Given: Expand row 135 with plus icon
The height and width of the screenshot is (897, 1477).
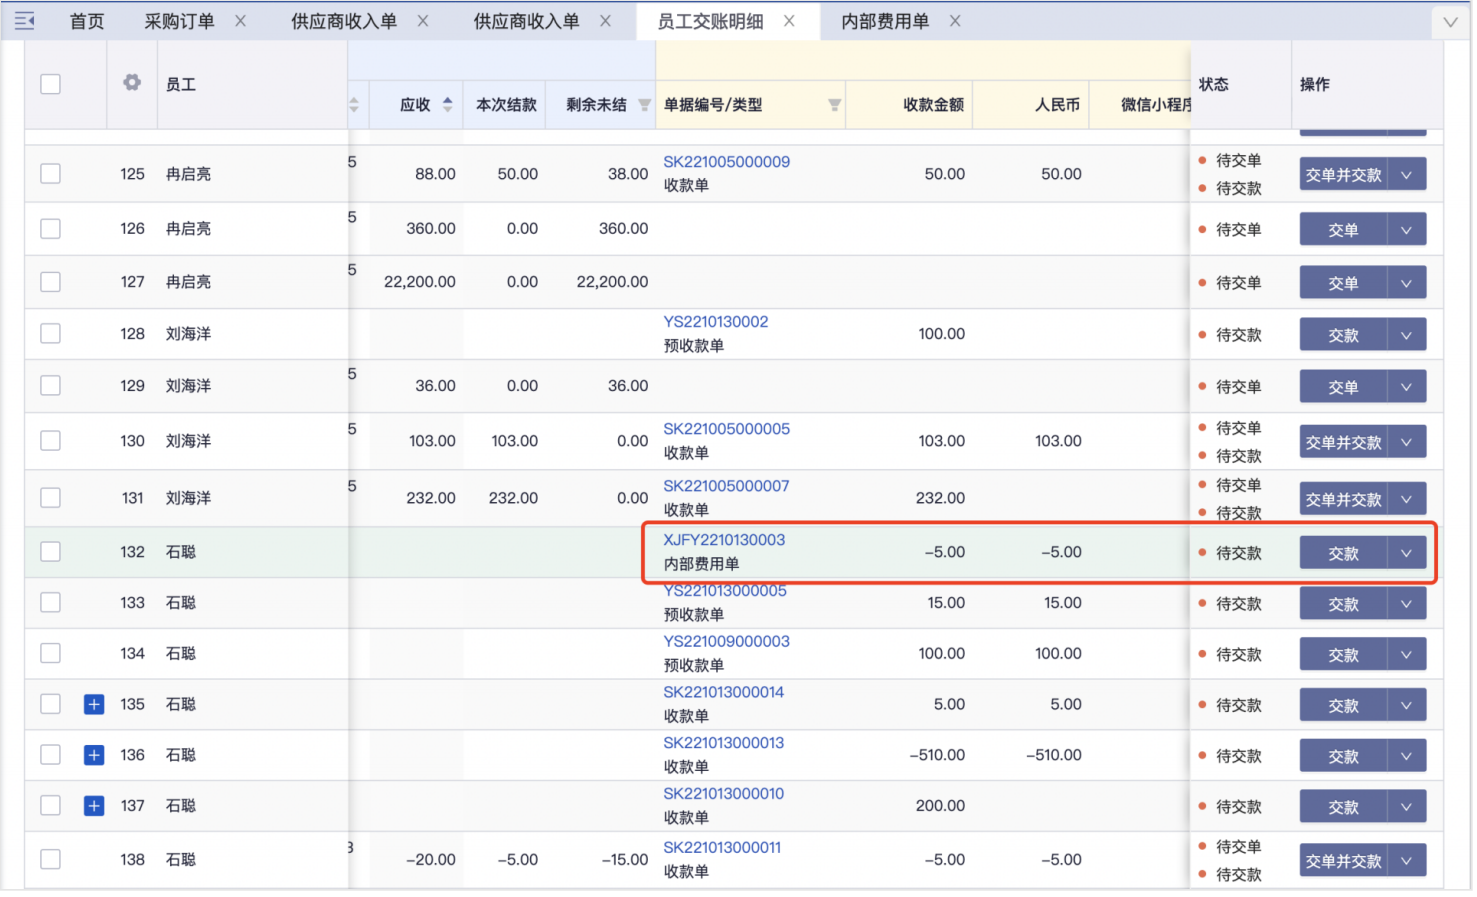Looking at the screenshot, I should click(x=94, y=705).
